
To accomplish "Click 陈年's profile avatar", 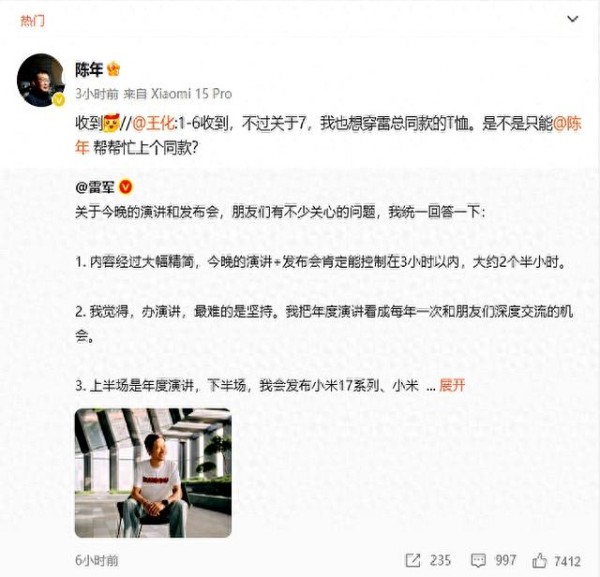I will click(41, 80).
